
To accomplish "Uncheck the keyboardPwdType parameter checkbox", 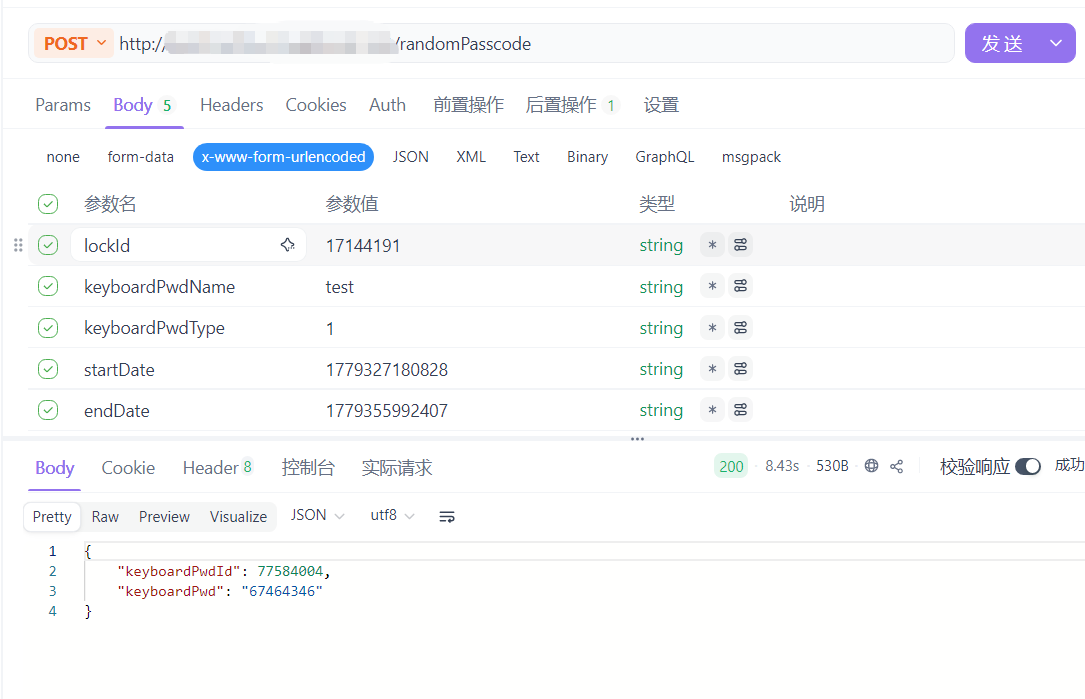I will [x=48, y=327].
